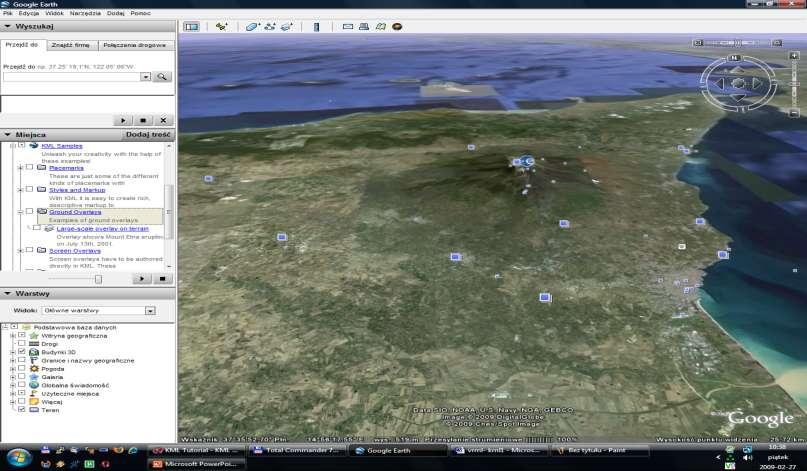Screen dimensions: 807x471
Task: Click play tour button in Miejsca panel
Action: 142,278
